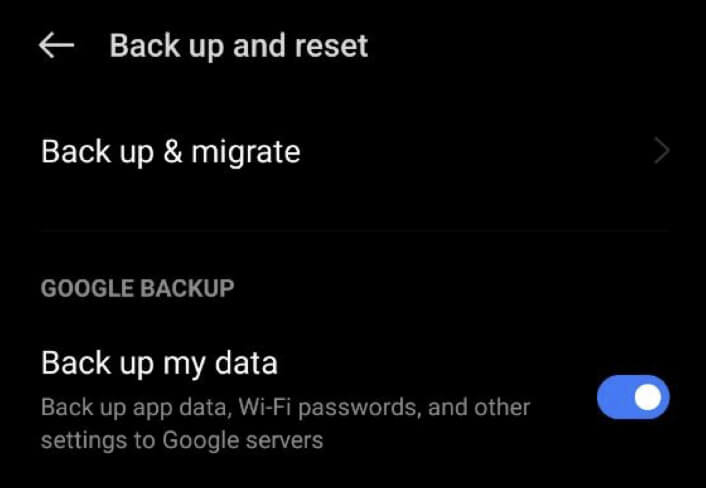Turn off the Back up my data toggle
Image resolution: width=706 pixels, height=488 pixels.
pos(632,397)
